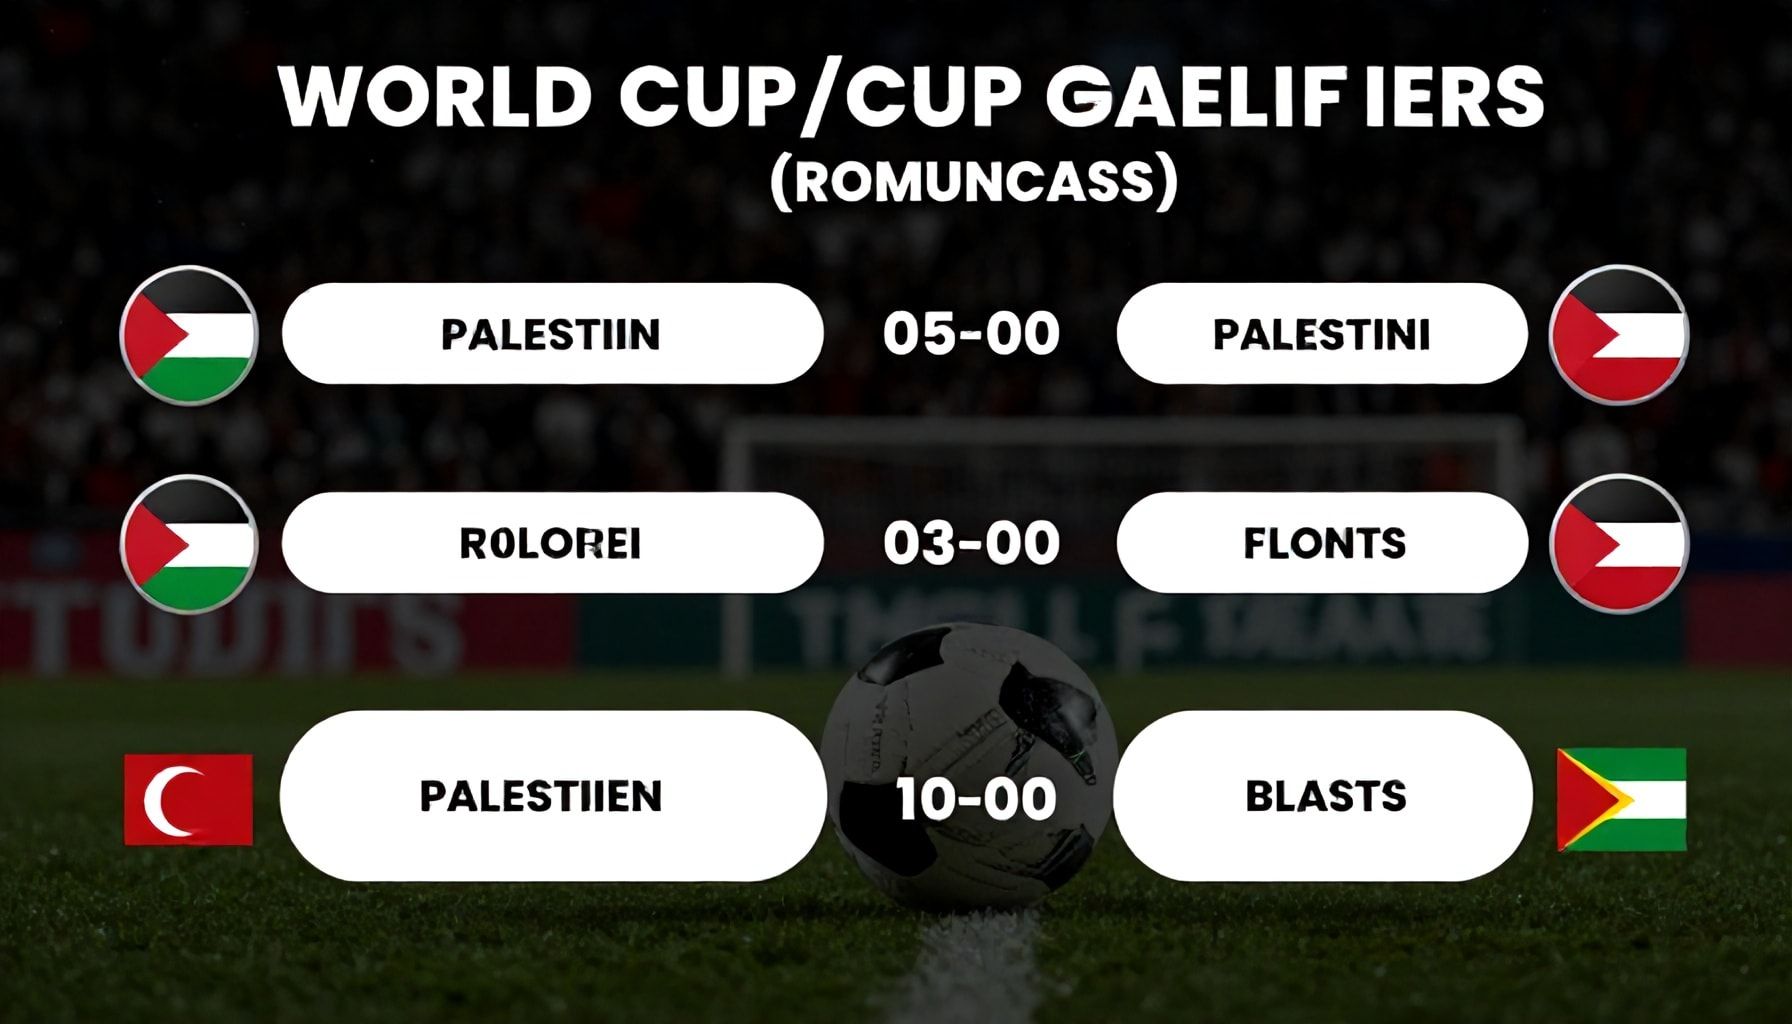Click the (ROMUNCASS) subtitle text
The height and width of the screenshot is (1024, 1792).
(x=973, y=181)
